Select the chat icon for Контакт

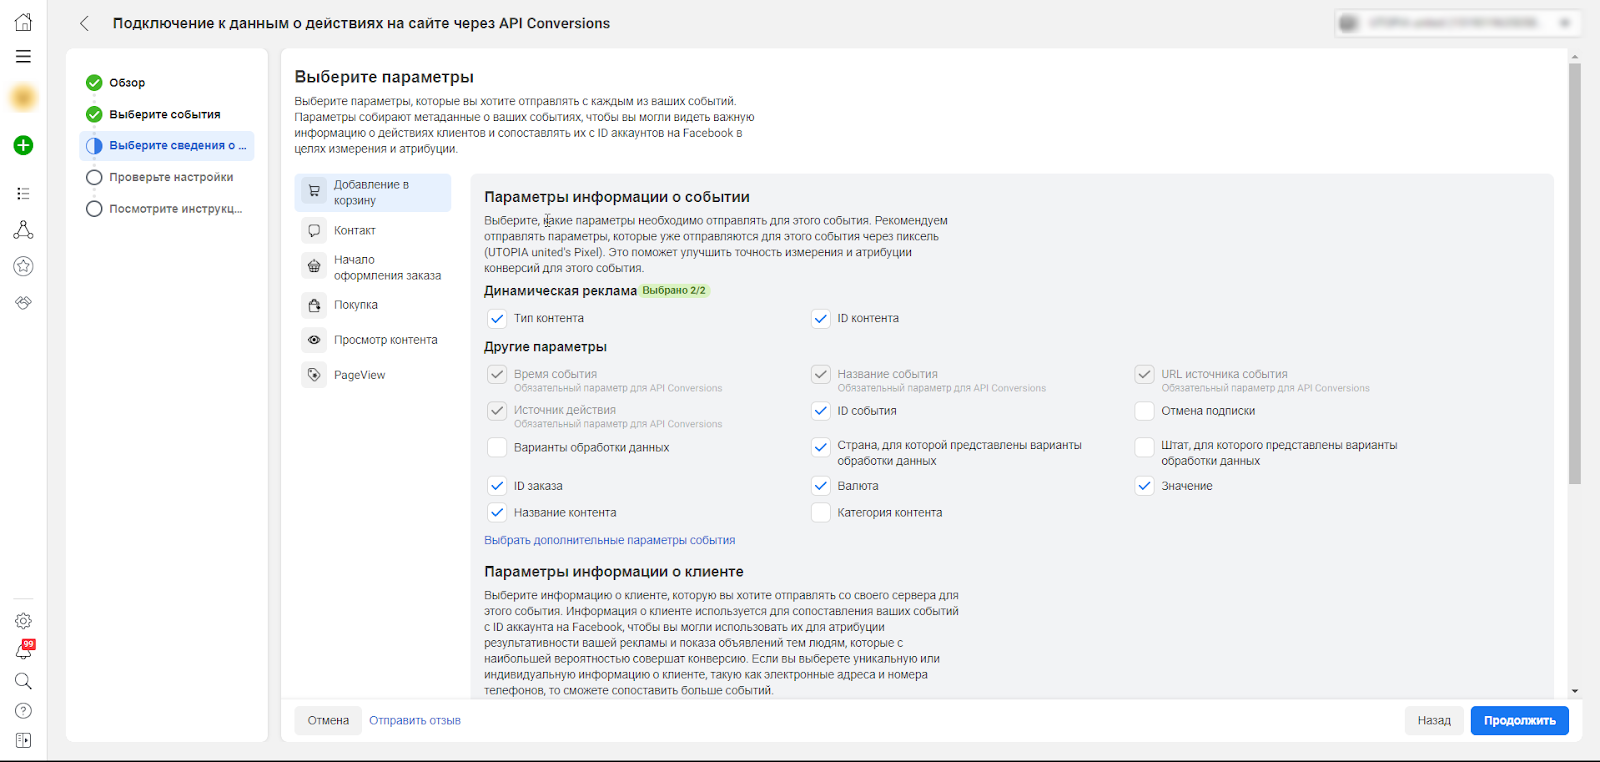314,230
